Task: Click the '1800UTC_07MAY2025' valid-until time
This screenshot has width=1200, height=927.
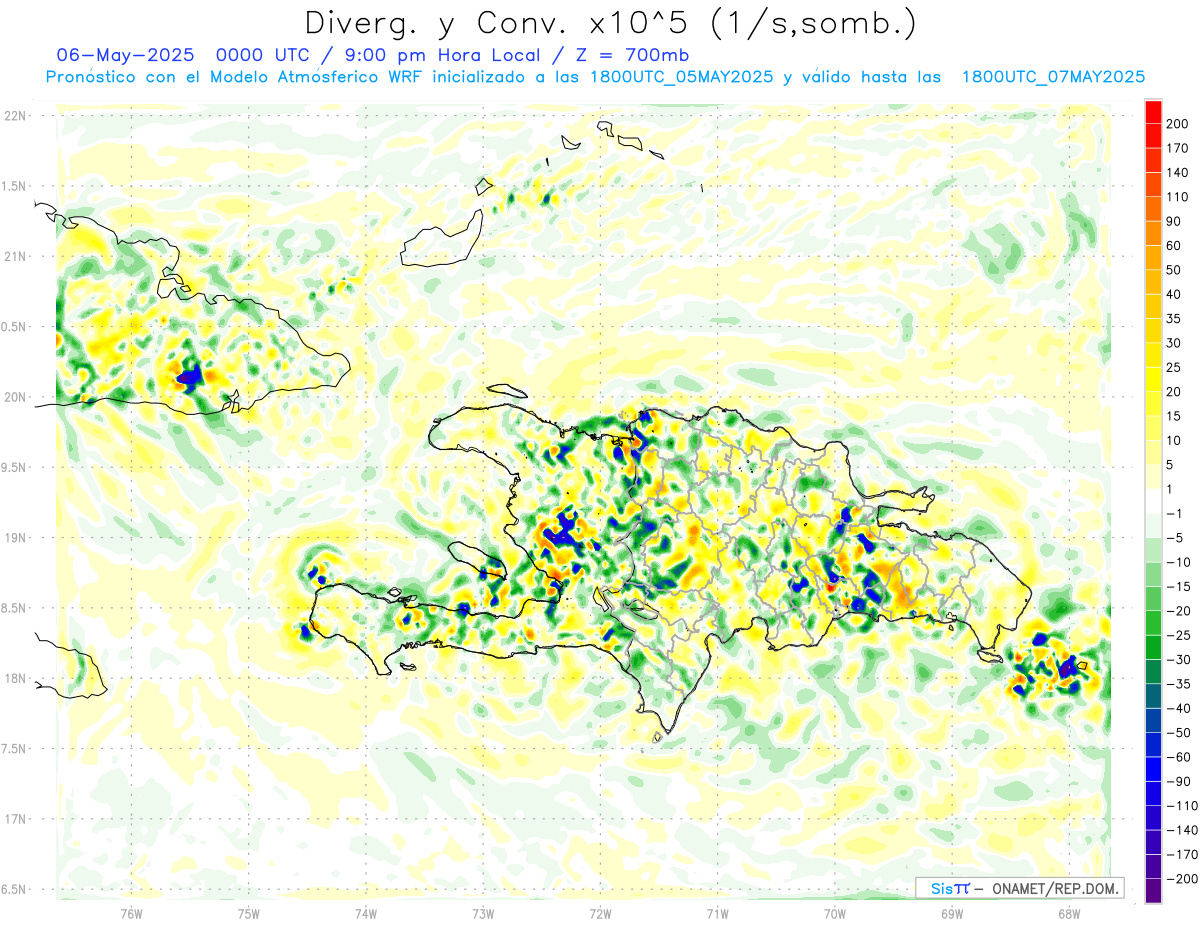Action: coord(1053,77)
